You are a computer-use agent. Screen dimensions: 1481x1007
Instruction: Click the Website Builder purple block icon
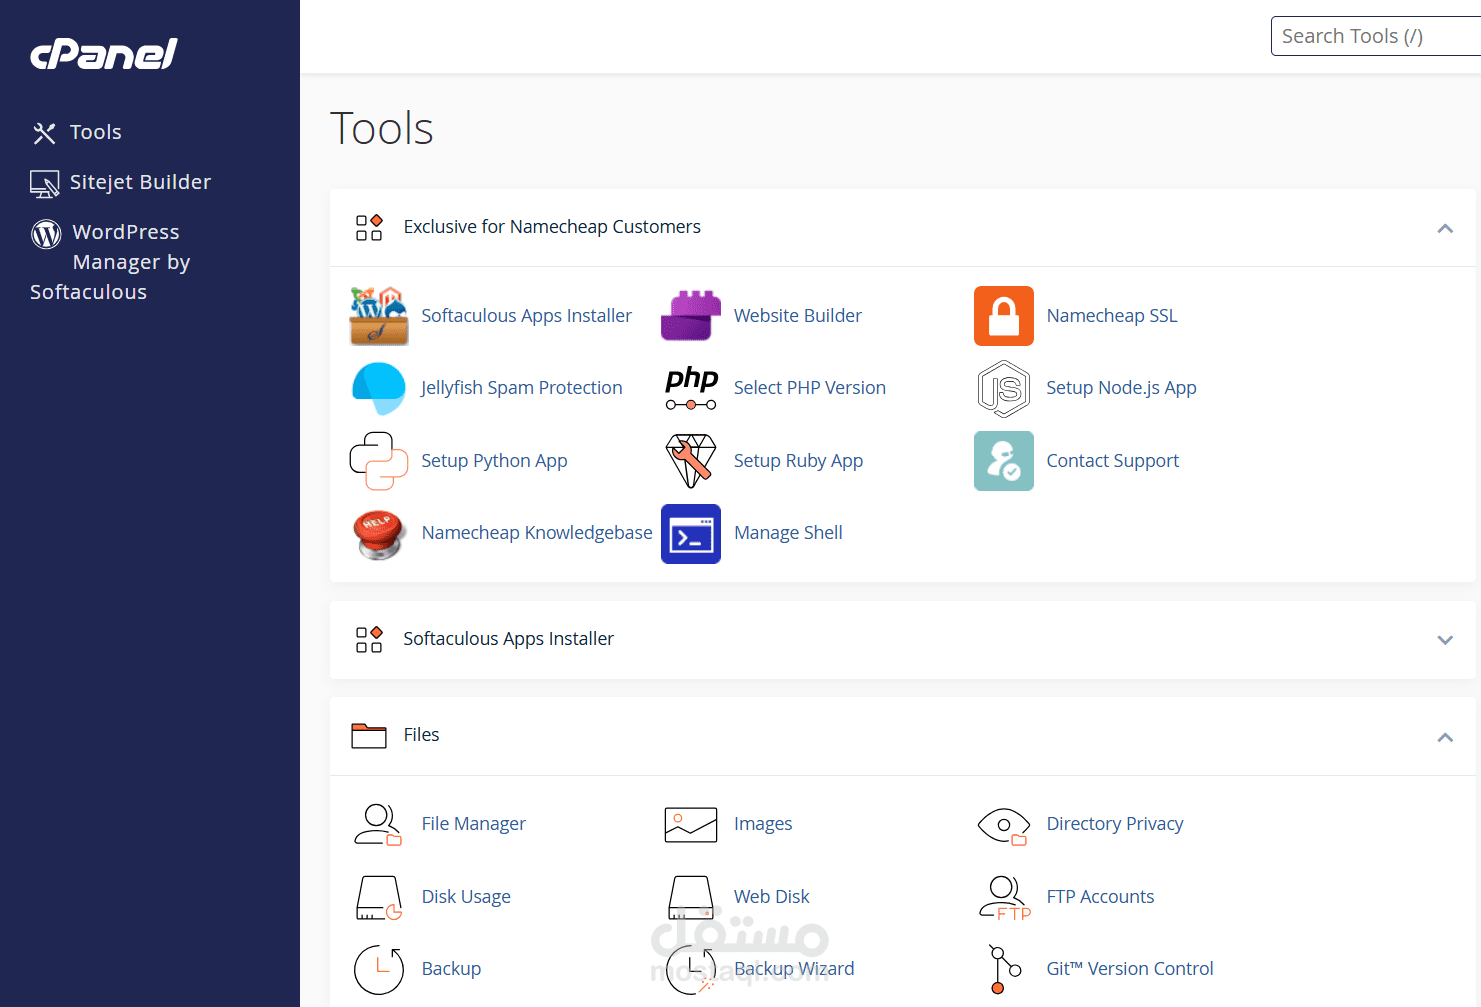pyautogui.click(x=691, y=316)
